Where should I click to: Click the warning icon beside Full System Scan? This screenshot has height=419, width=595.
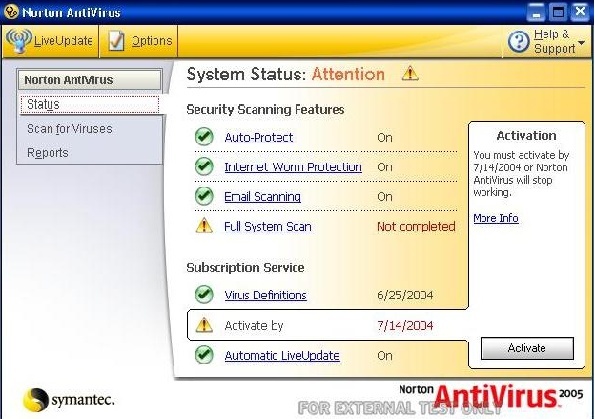pos(204,225)
